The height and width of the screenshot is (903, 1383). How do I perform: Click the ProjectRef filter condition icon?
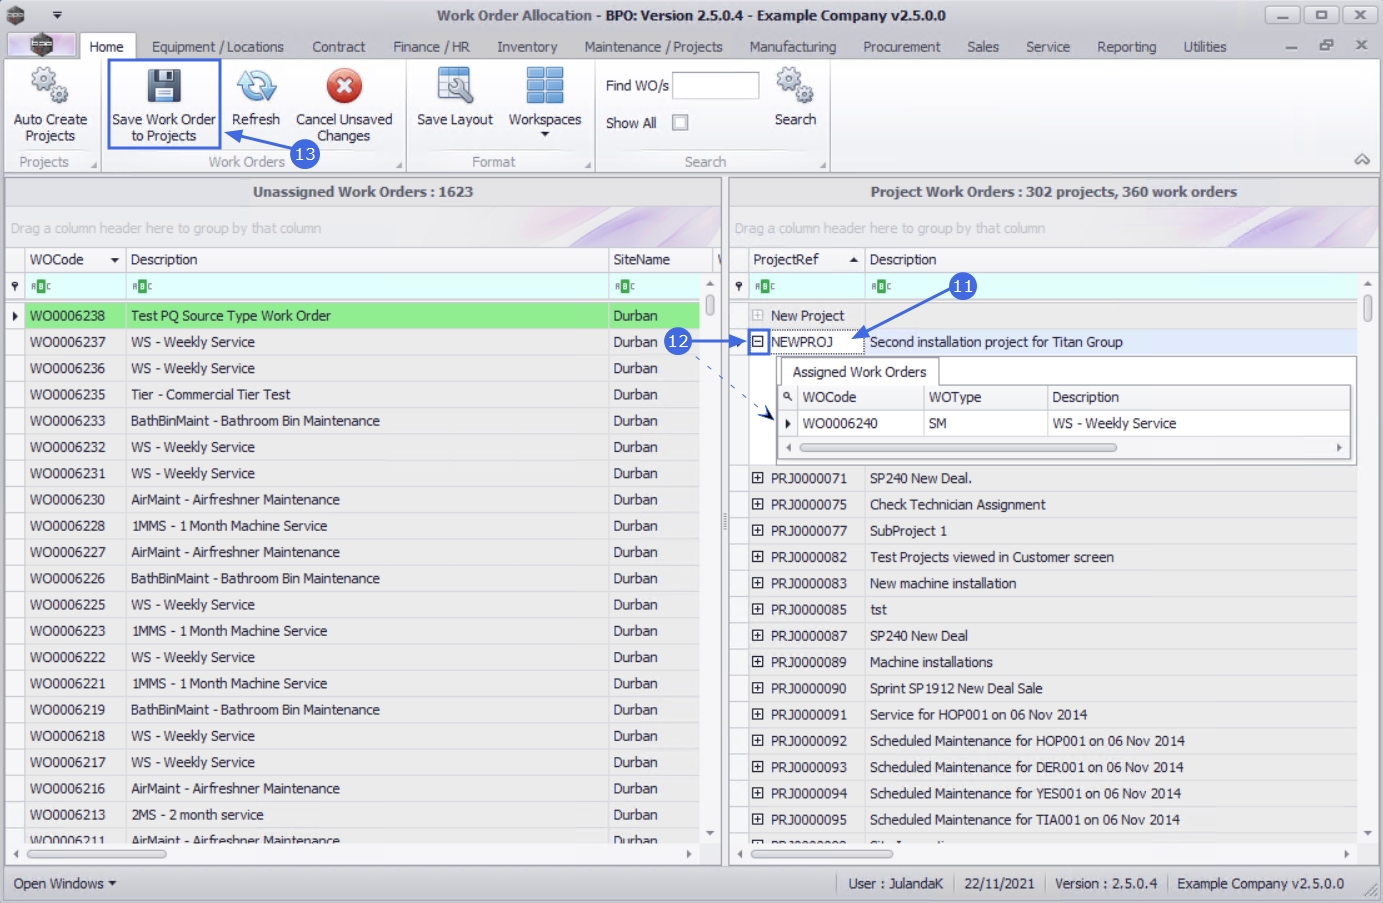click(765, 286)
